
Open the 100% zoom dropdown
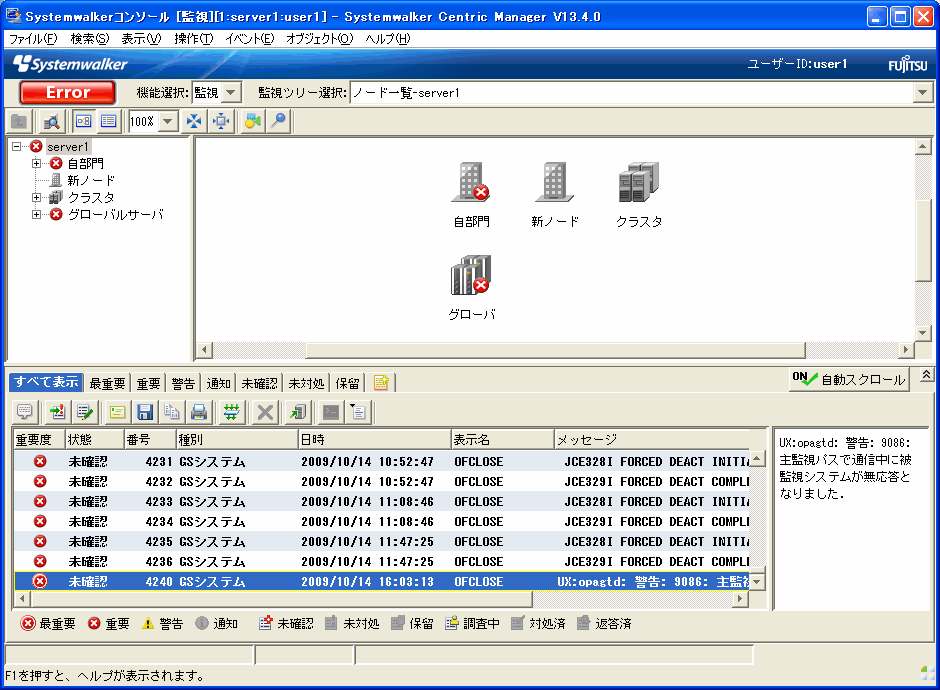click(168, 122)
